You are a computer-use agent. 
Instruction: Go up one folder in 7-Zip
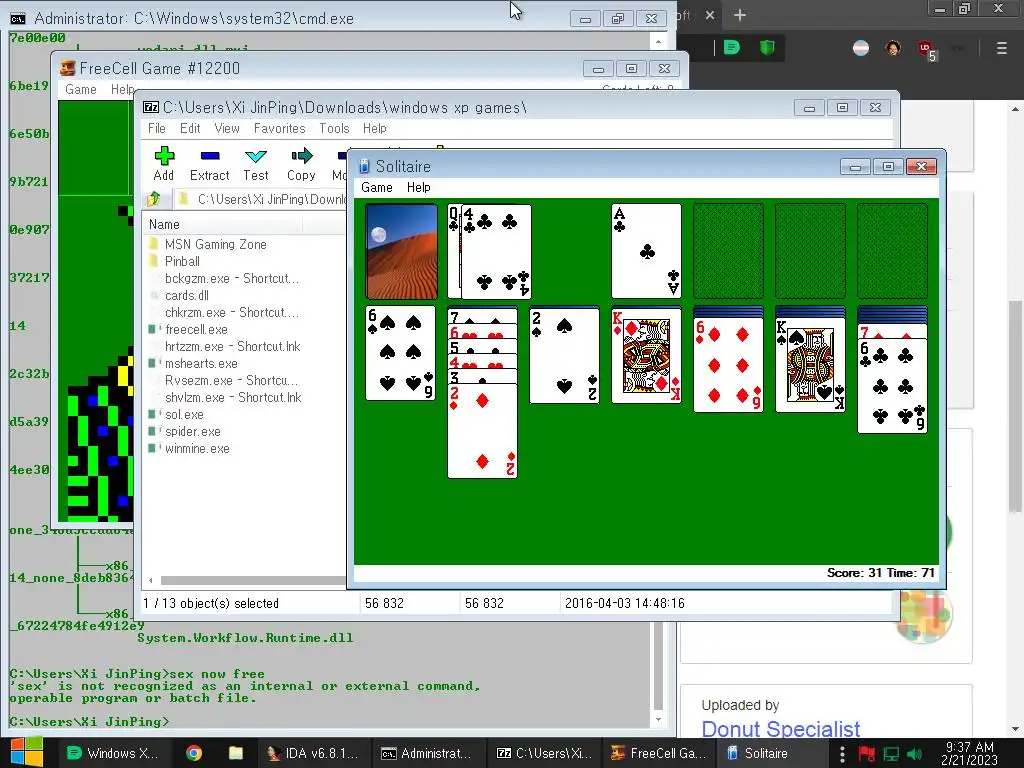point(154,199)
